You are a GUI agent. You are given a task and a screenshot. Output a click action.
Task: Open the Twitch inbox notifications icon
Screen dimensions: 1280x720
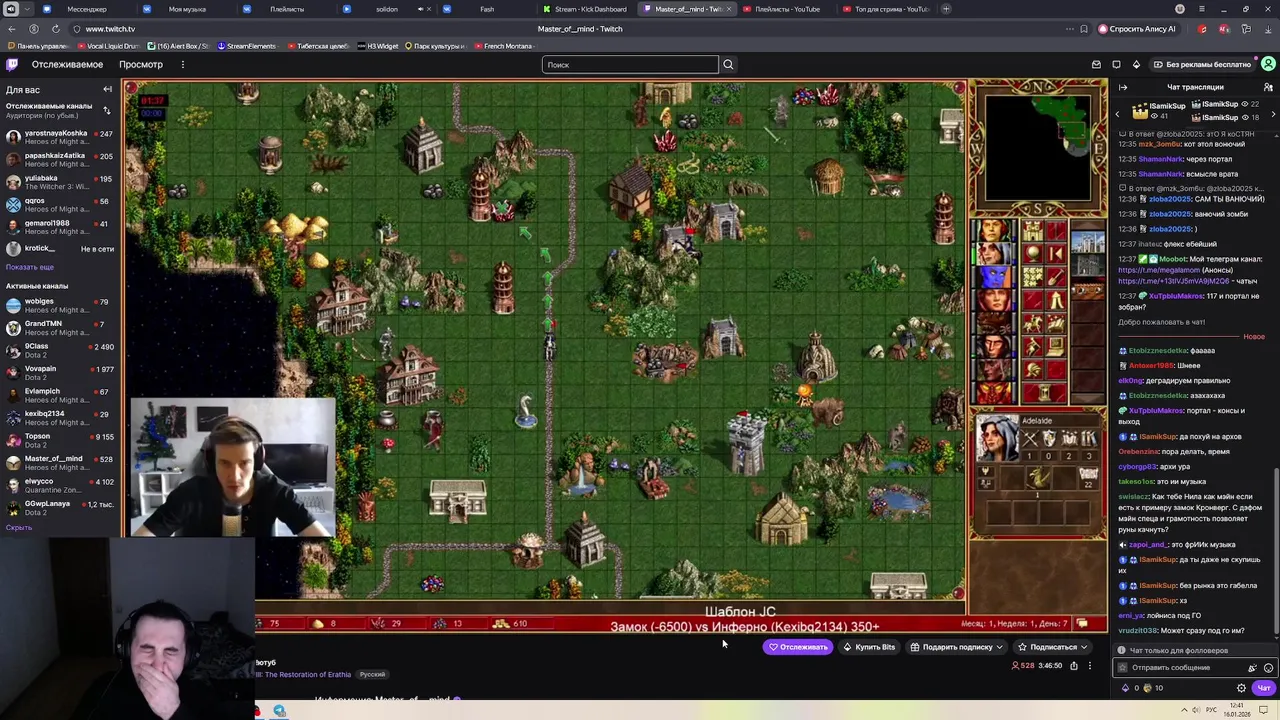(1097, 64)
